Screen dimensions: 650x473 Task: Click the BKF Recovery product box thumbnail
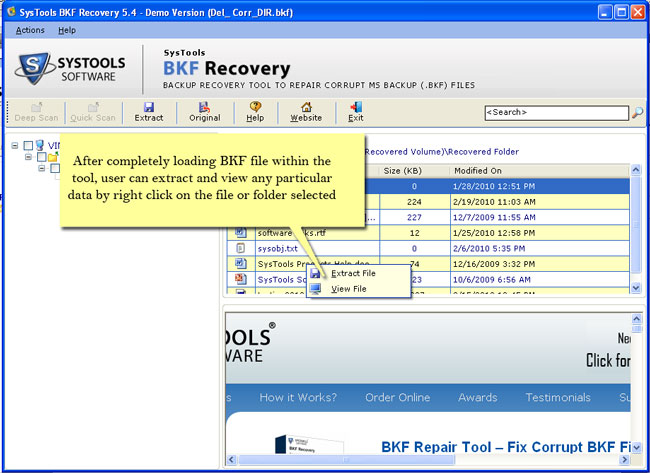pyautogui.click(x=309, y=444)
